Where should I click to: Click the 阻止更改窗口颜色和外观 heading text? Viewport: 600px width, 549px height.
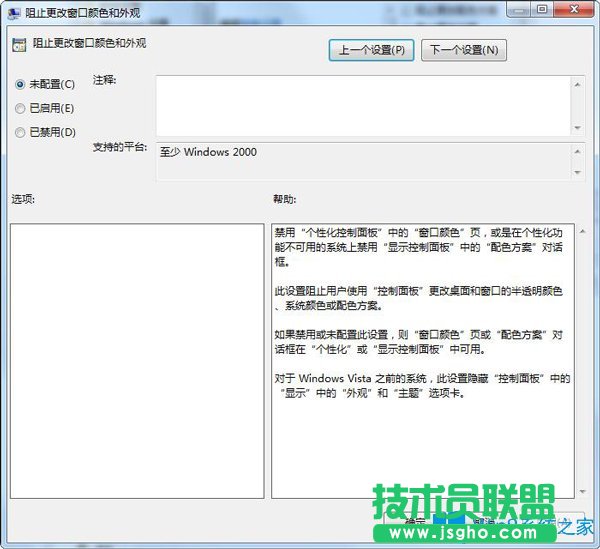pos(89,43)
